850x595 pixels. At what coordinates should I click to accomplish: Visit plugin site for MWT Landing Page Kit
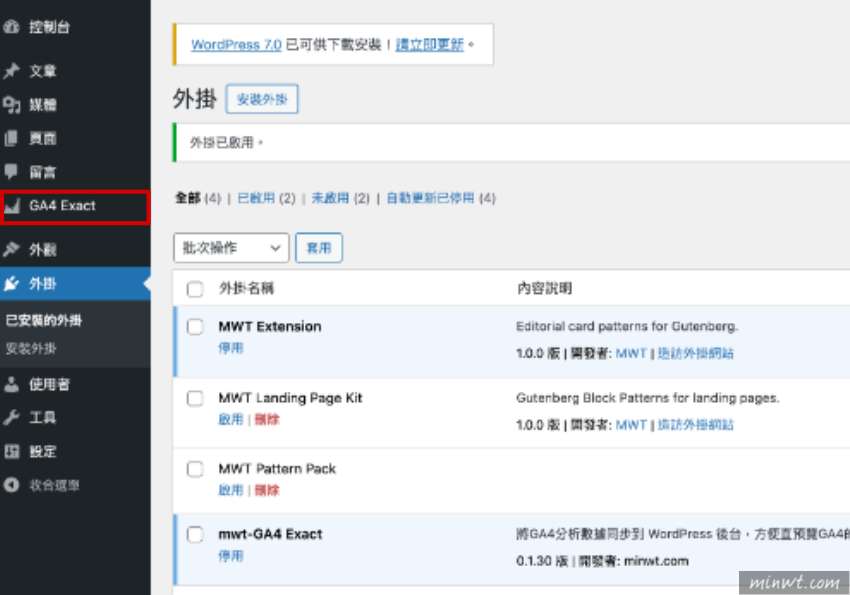point(696,424)
